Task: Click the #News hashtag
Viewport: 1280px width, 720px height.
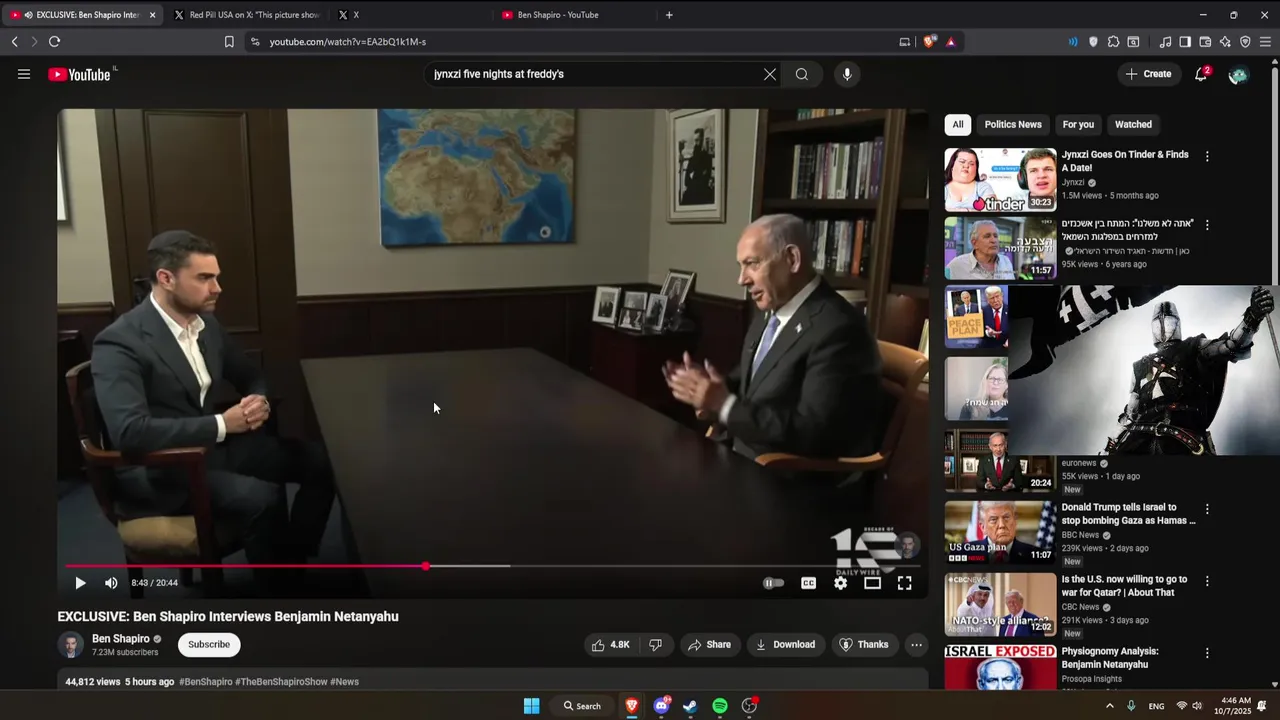Action: pos(344,682)
